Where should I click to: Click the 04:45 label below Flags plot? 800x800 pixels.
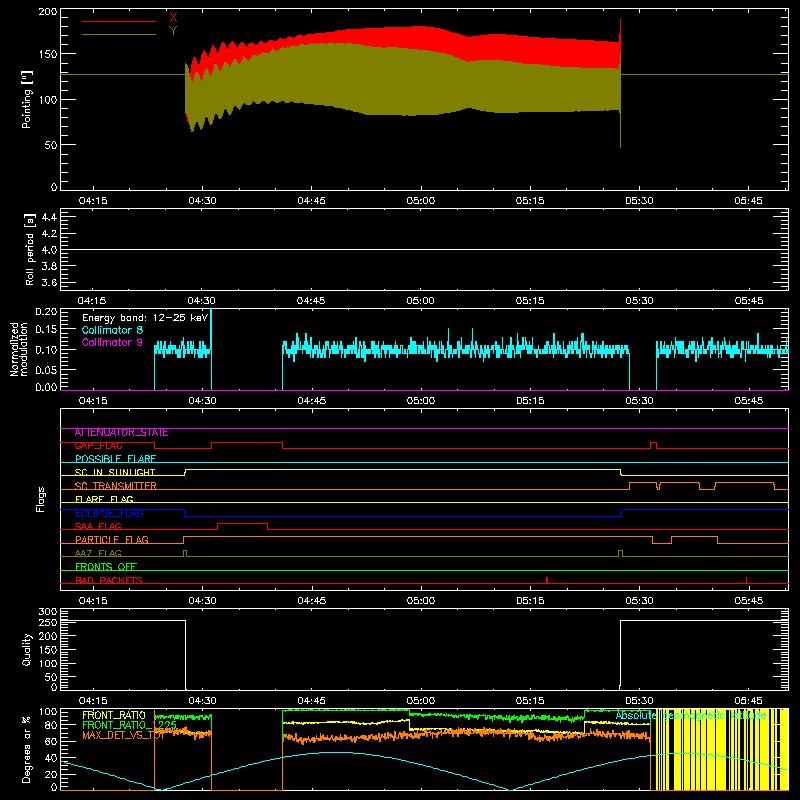pyautogui.click(x=311, y=601)
